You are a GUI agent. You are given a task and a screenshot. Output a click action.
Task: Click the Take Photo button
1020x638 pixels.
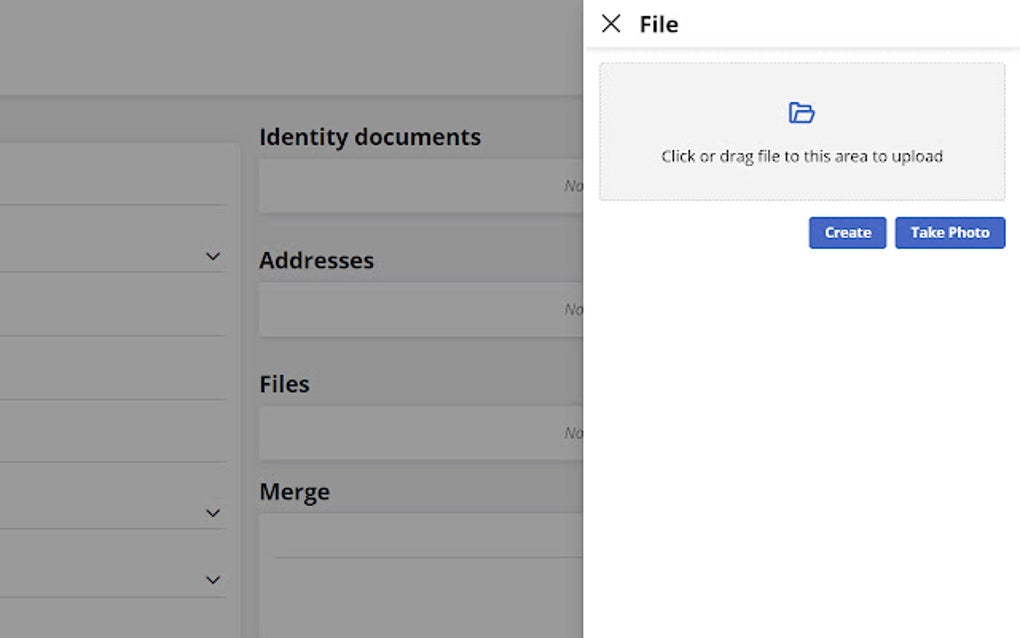[950, 232]
